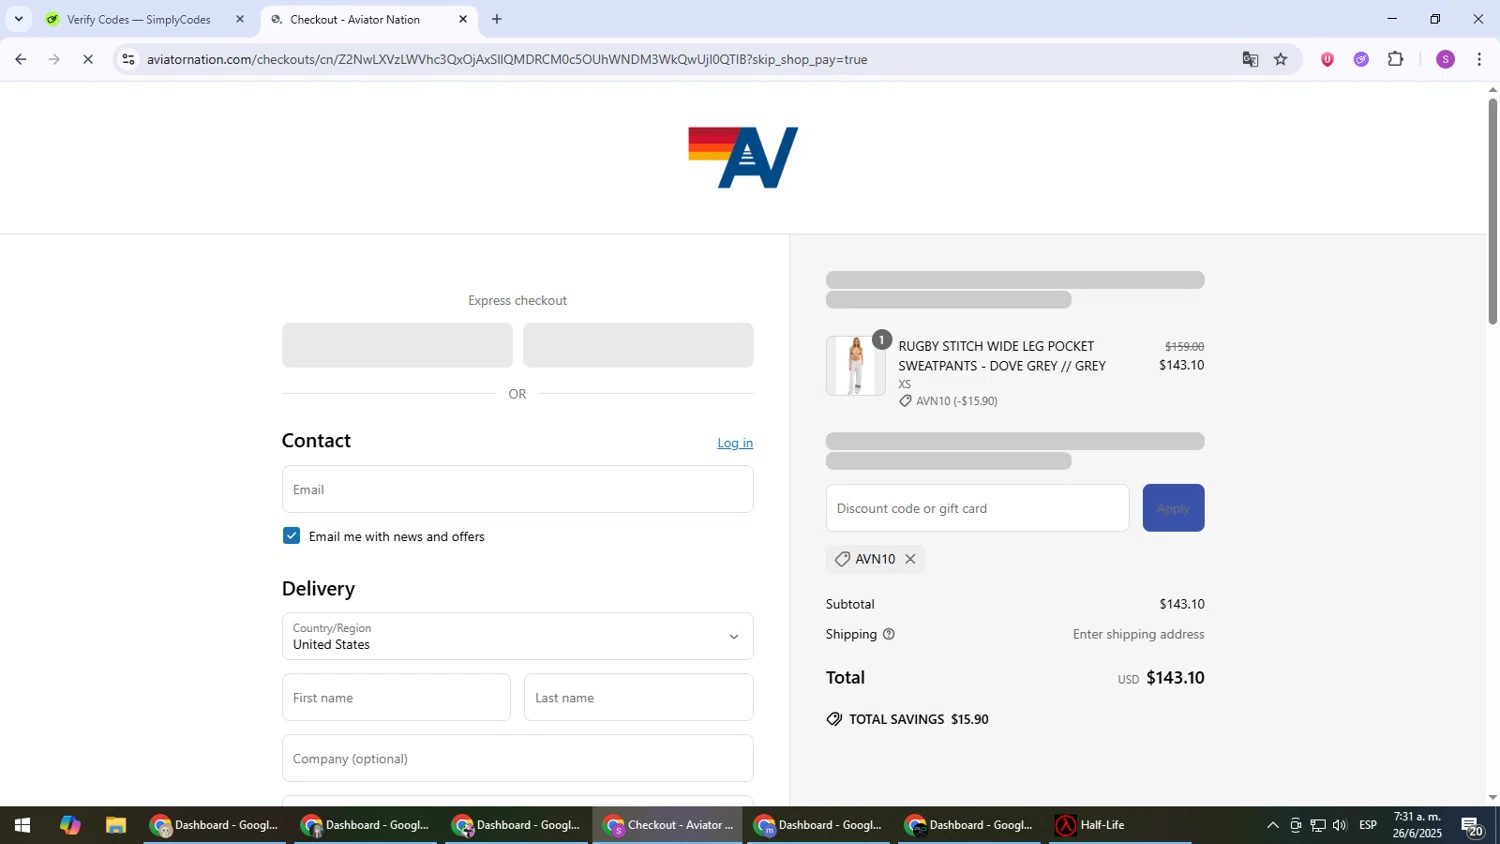Open the shipping info help icon
The image size is (1500, 844).
tap(888, 634)
